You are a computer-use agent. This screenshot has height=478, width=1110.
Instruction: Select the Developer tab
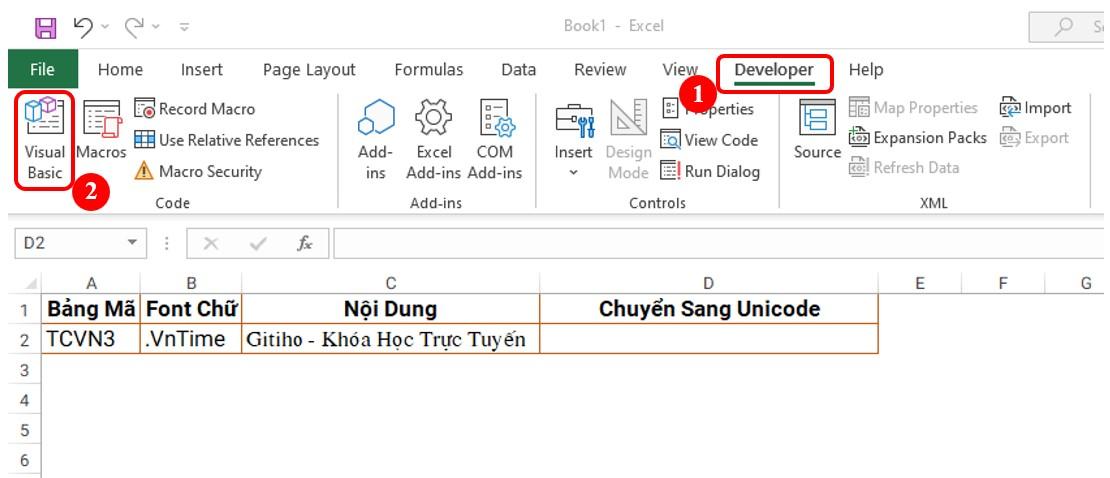[774, 70]
